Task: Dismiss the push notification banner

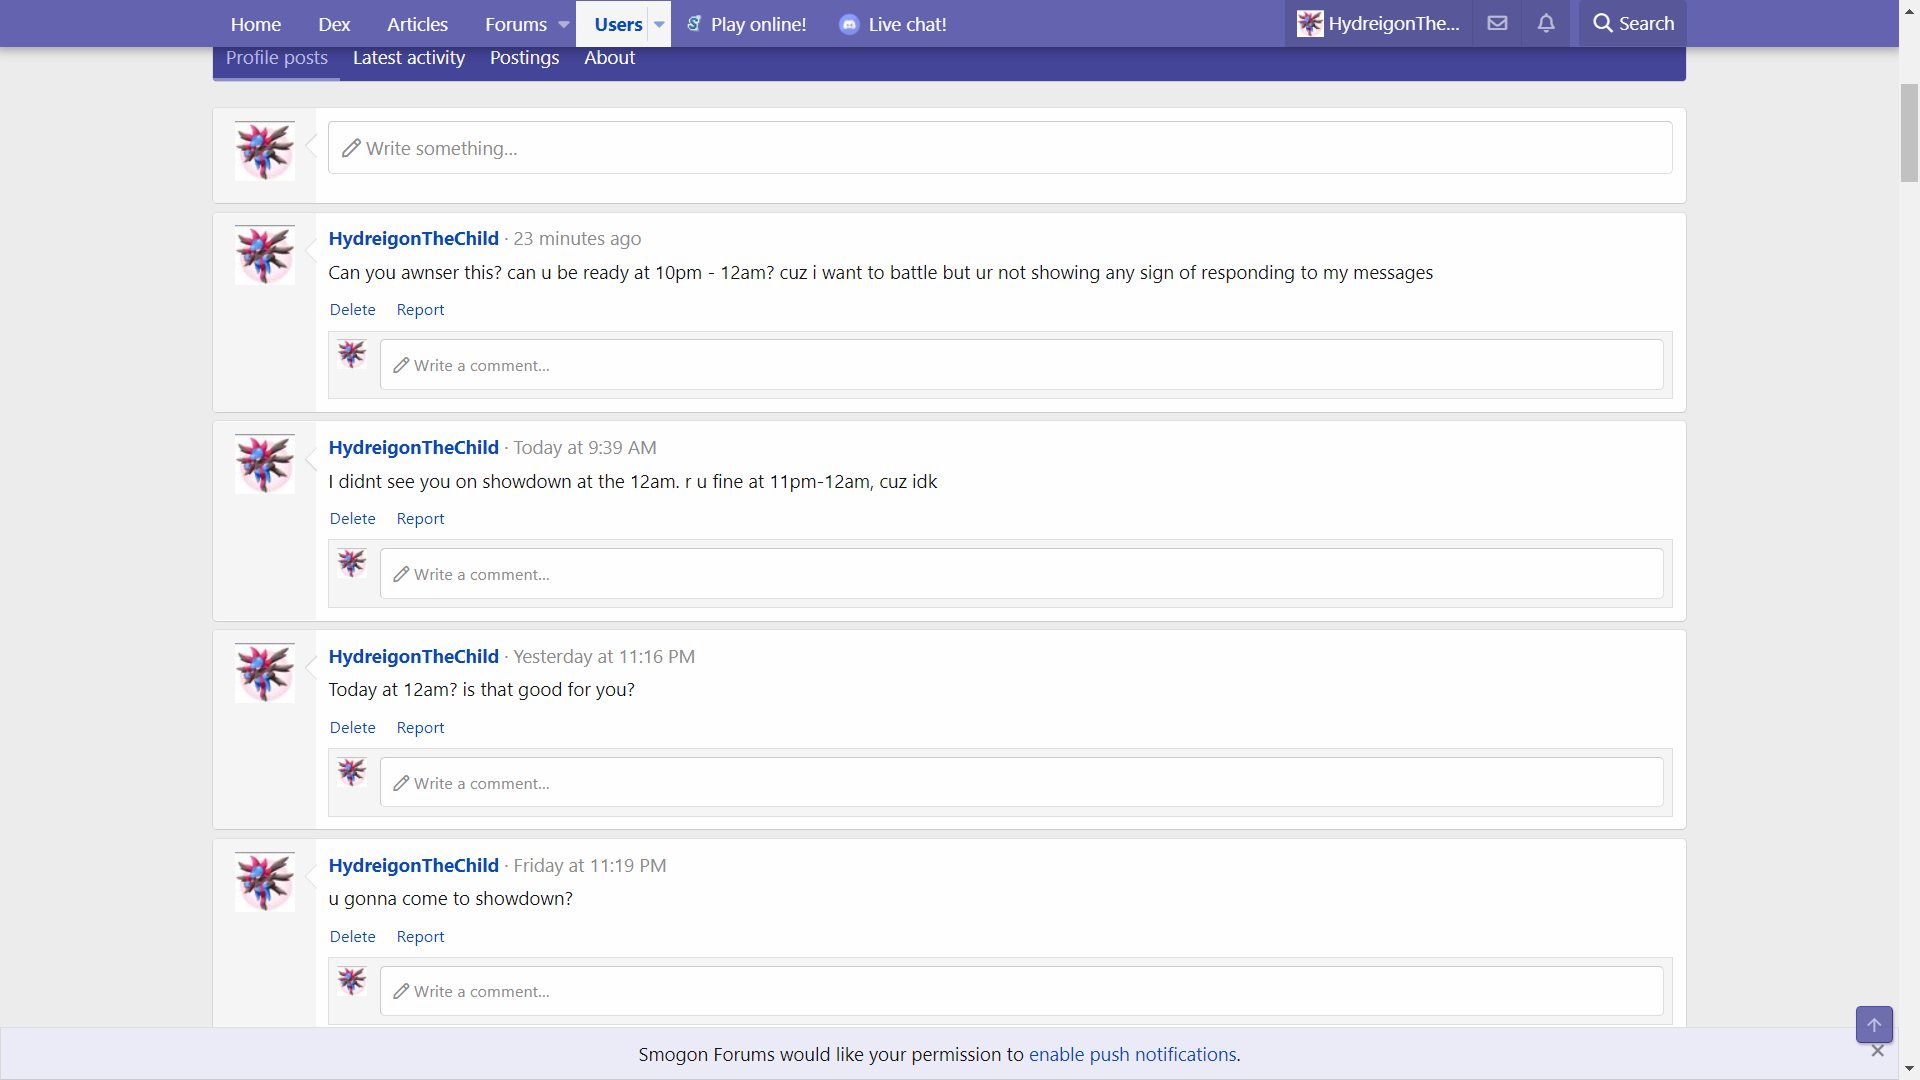Action: (x=1877, y=1051)
